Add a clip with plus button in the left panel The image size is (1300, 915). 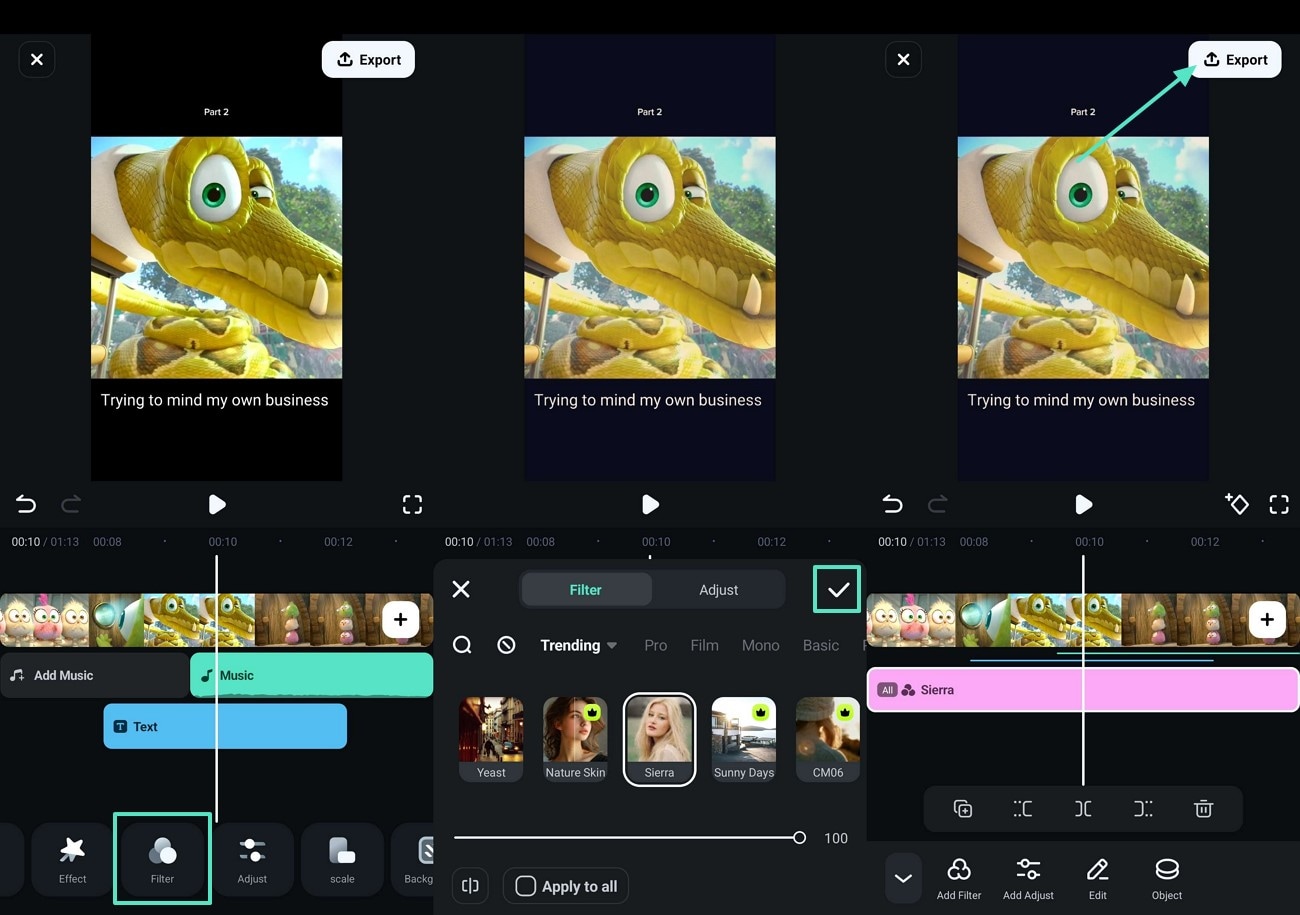coord(400,620)
